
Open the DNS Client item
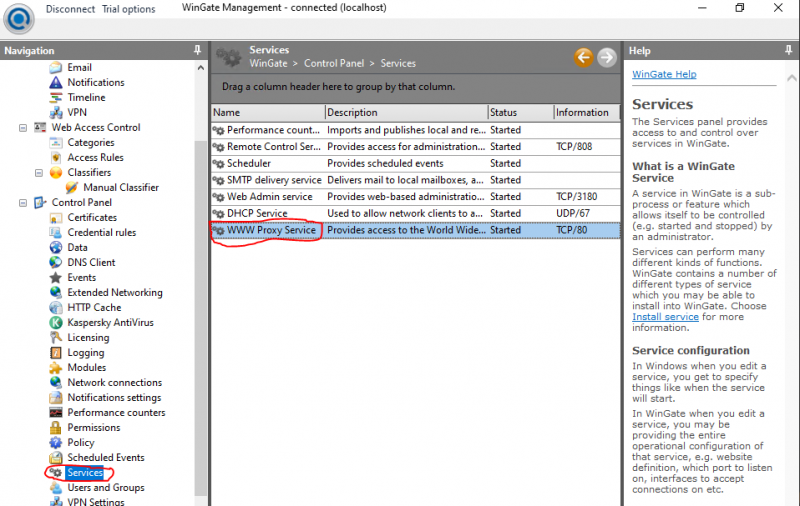coord(91,263)
